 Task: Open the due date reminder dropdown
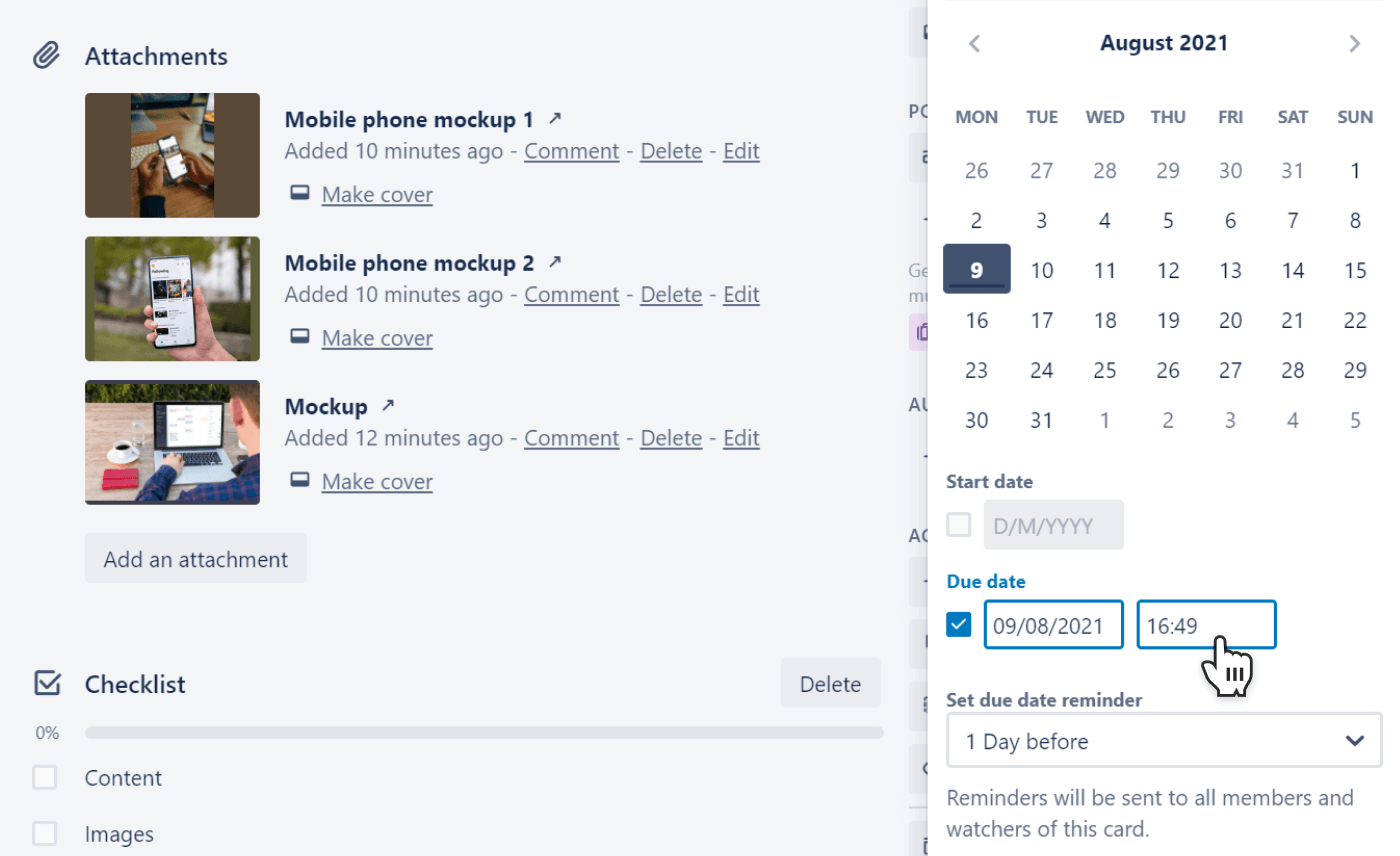[1163, 740]
